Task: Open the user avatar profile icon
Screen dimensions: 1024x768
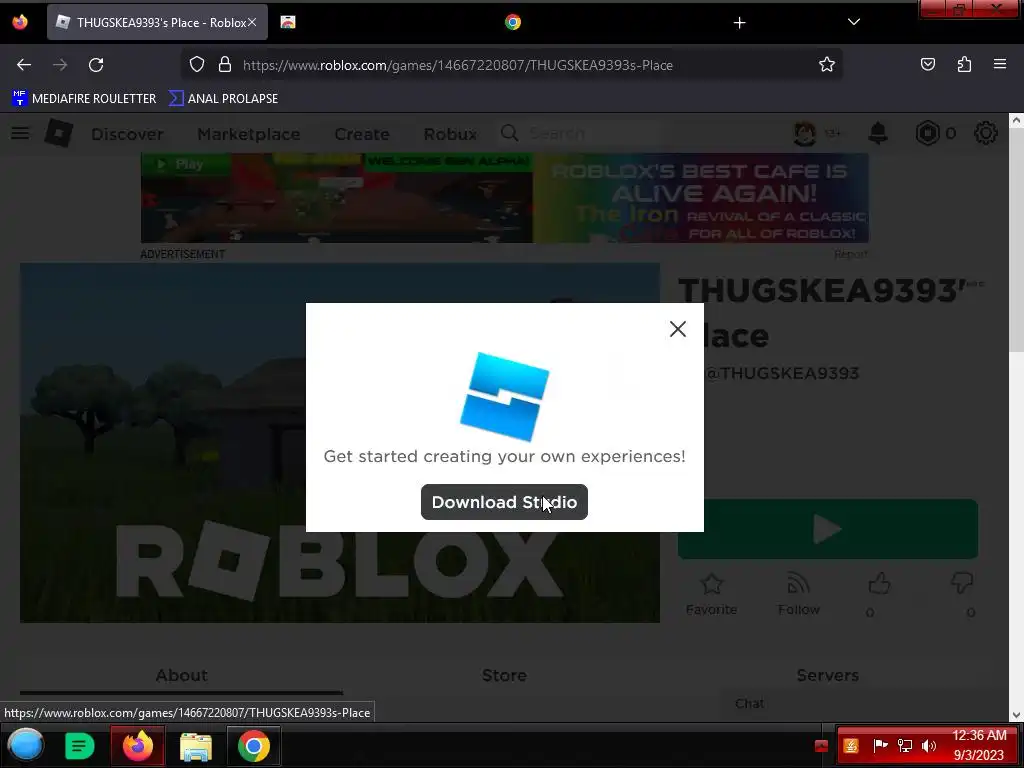Action: 805,133
